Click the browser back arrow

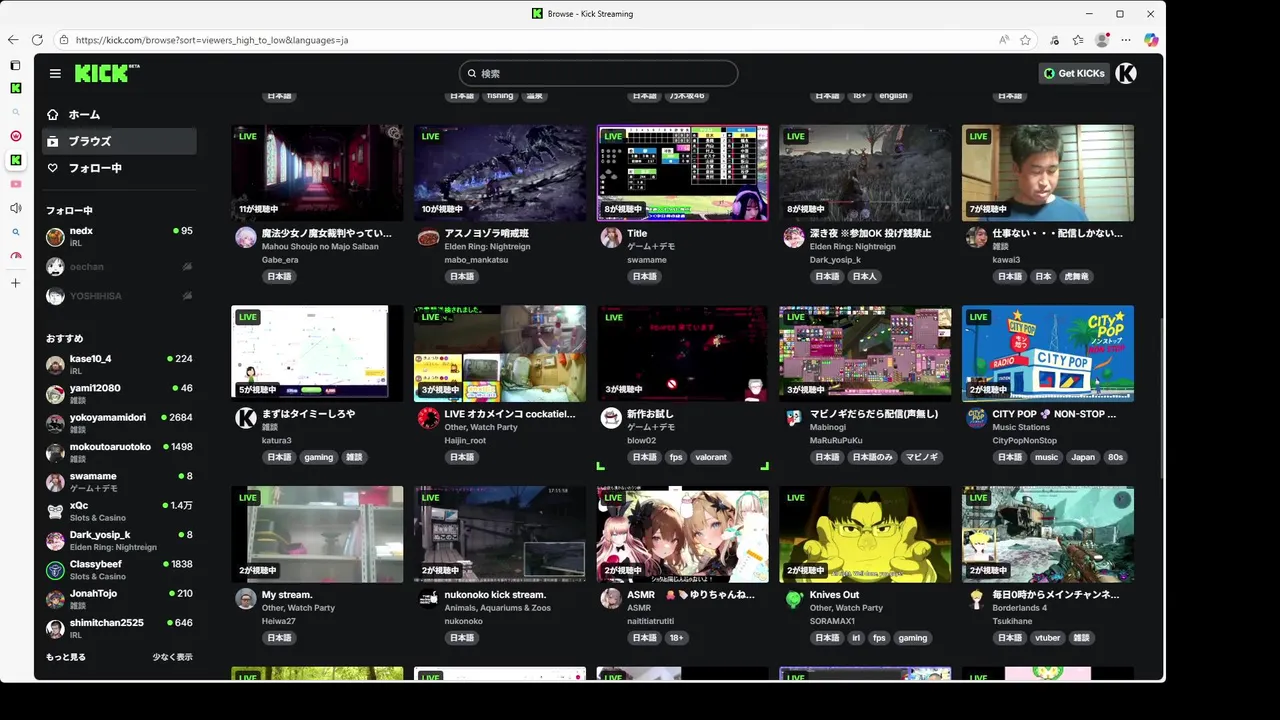coord(13,40)
